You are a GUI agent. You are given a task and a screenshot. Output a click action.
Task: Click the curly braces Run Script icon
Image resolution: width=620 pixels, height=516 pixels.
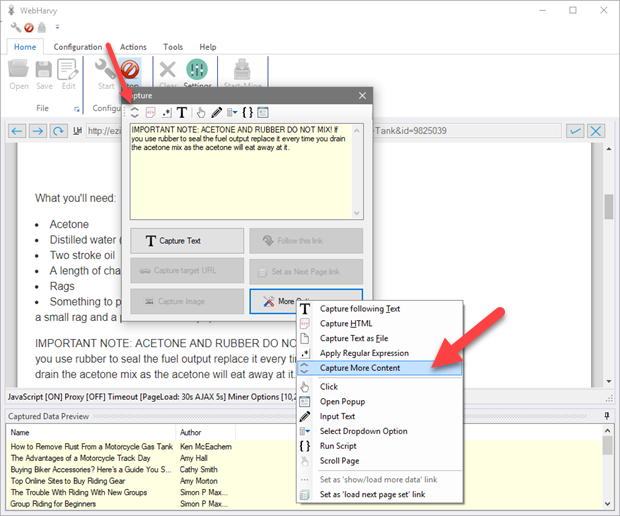[x=247, y=113]
